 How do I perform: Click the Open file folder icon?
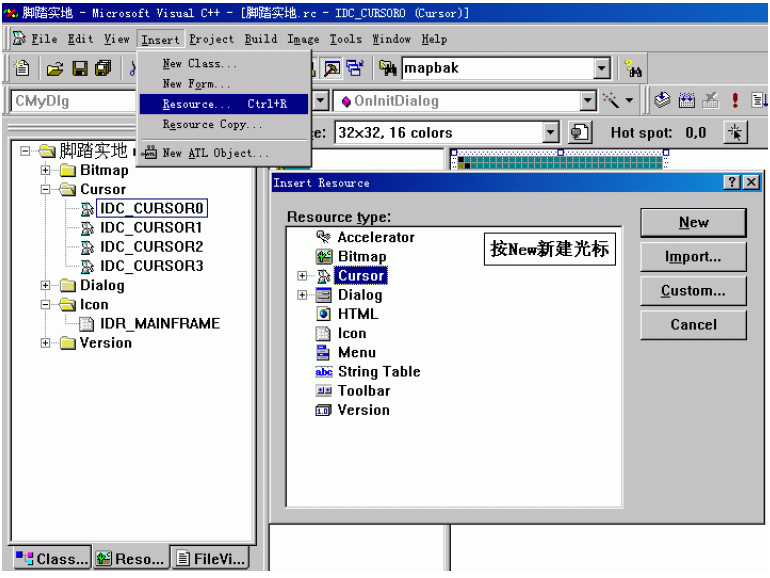[x=55, y=68]
